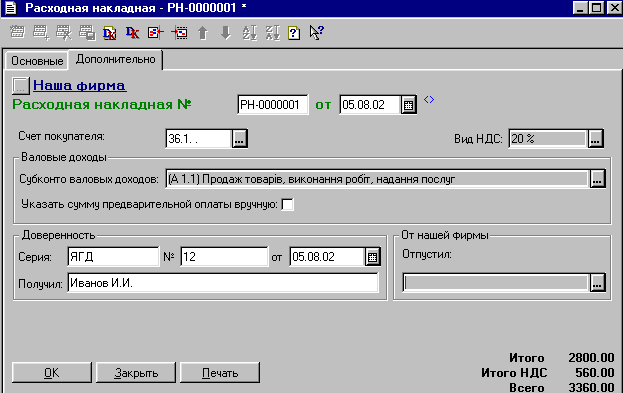Click the move row up arrow icon
This screenshot has width=623, height=393.
click(203, 33)
